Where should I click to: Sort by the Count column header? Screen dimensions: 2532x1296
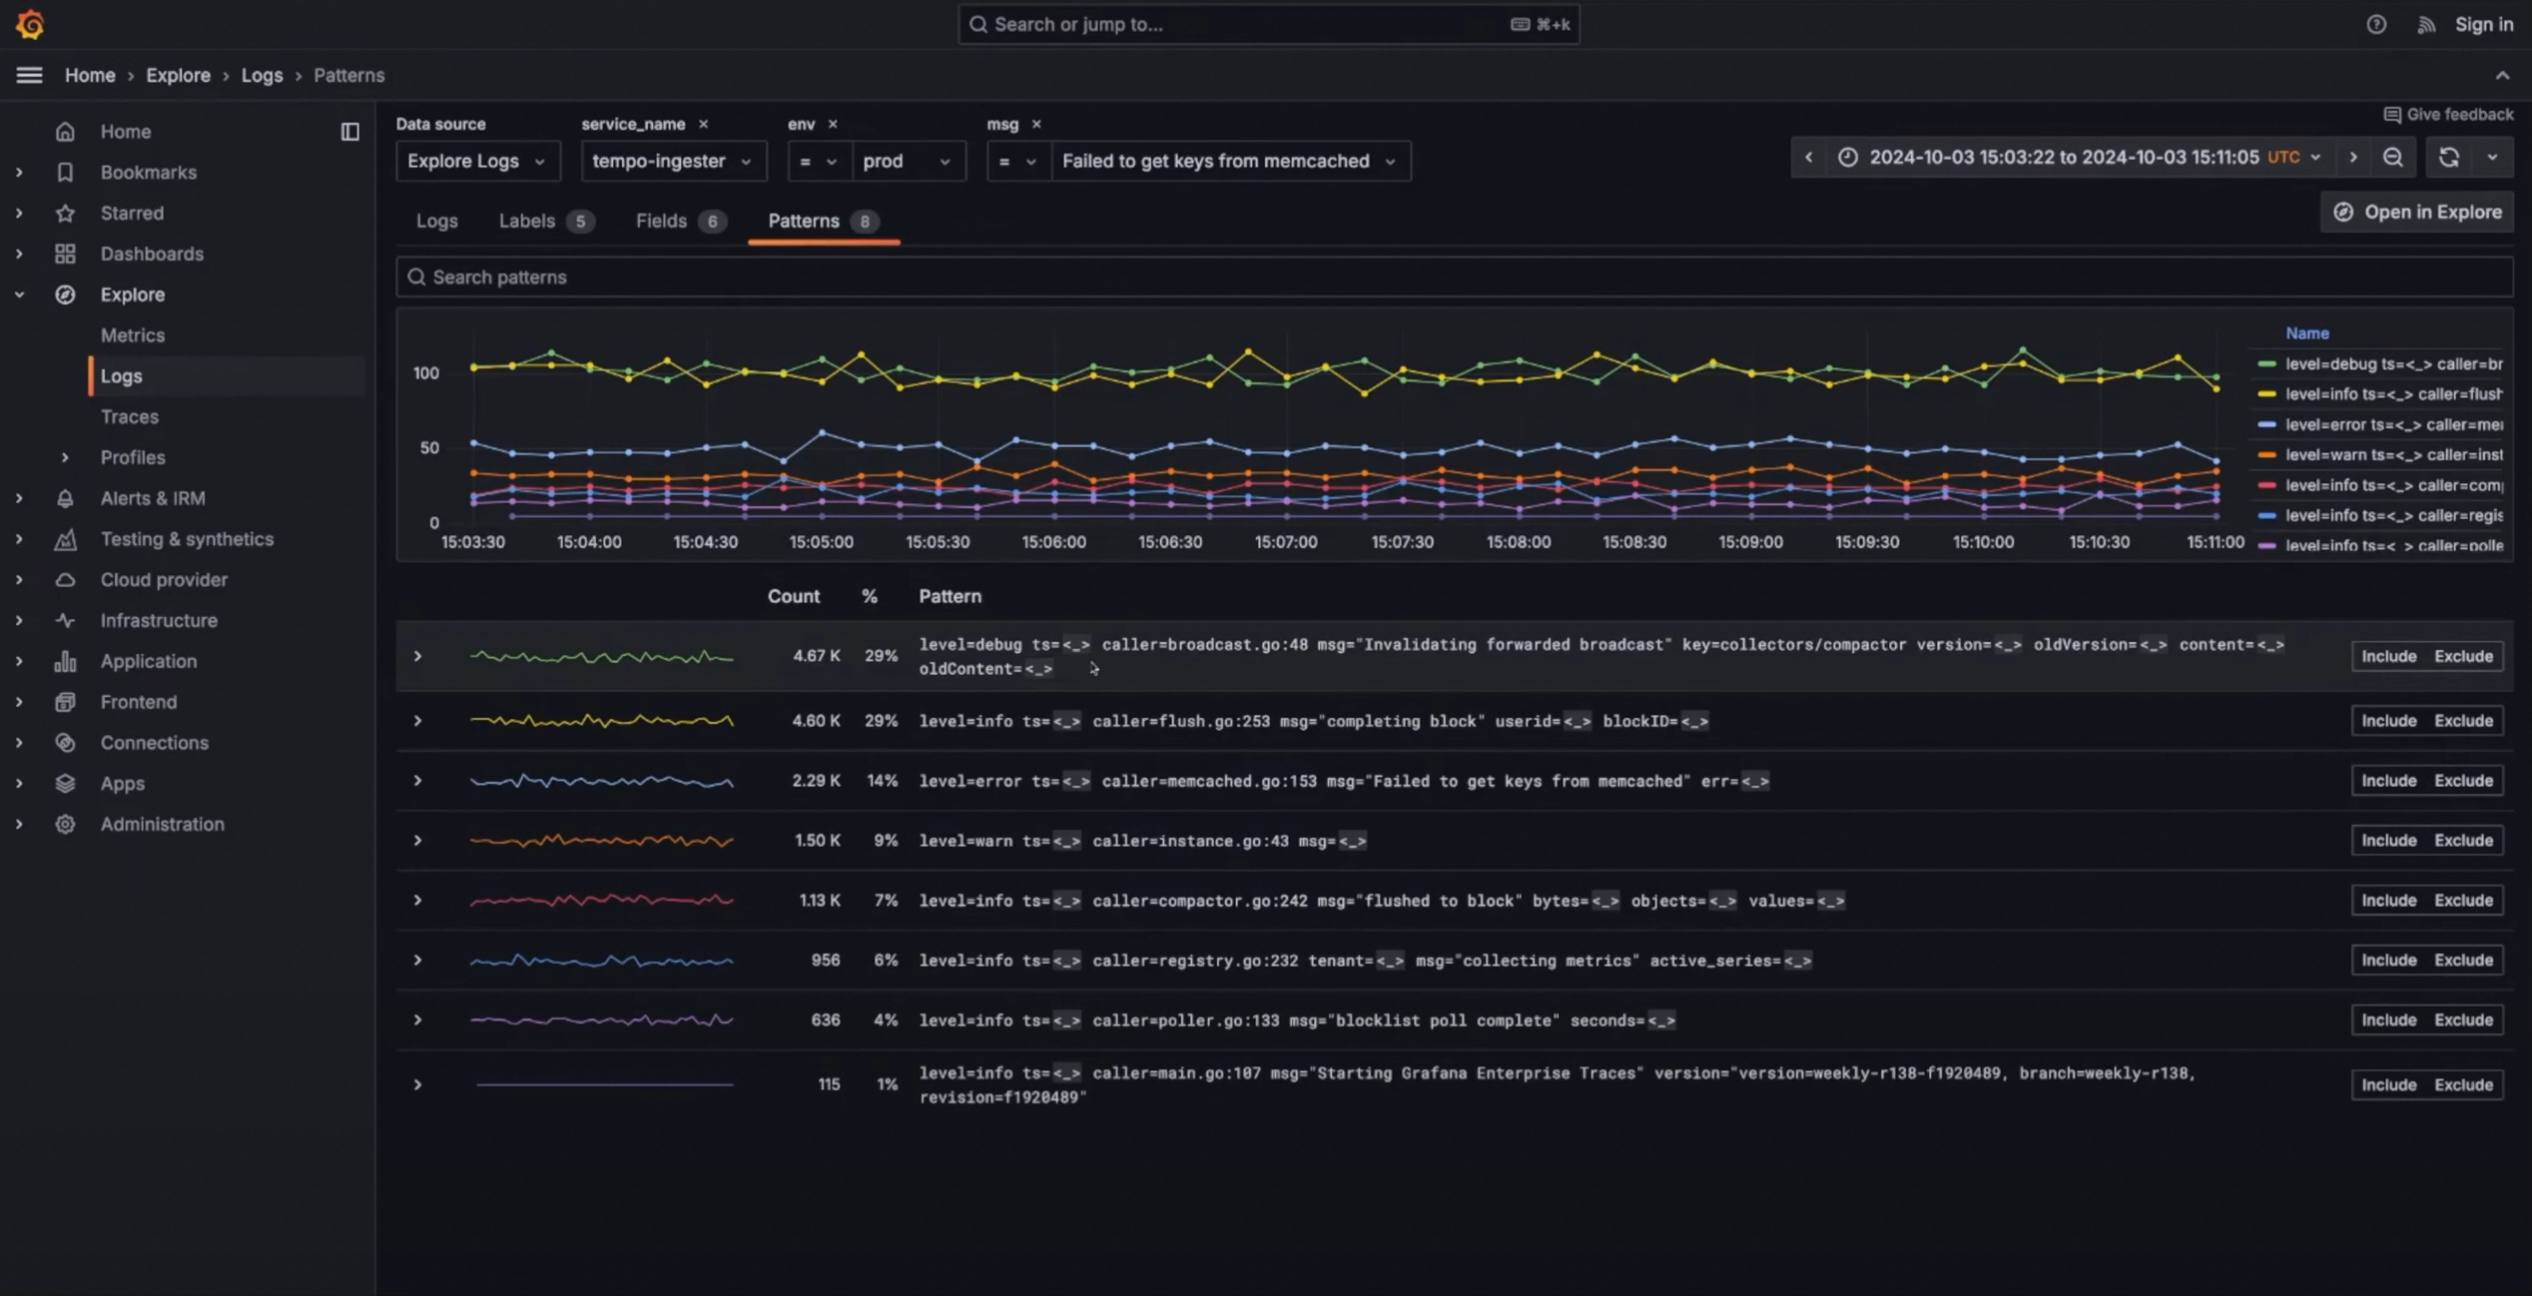coord(793,596)
